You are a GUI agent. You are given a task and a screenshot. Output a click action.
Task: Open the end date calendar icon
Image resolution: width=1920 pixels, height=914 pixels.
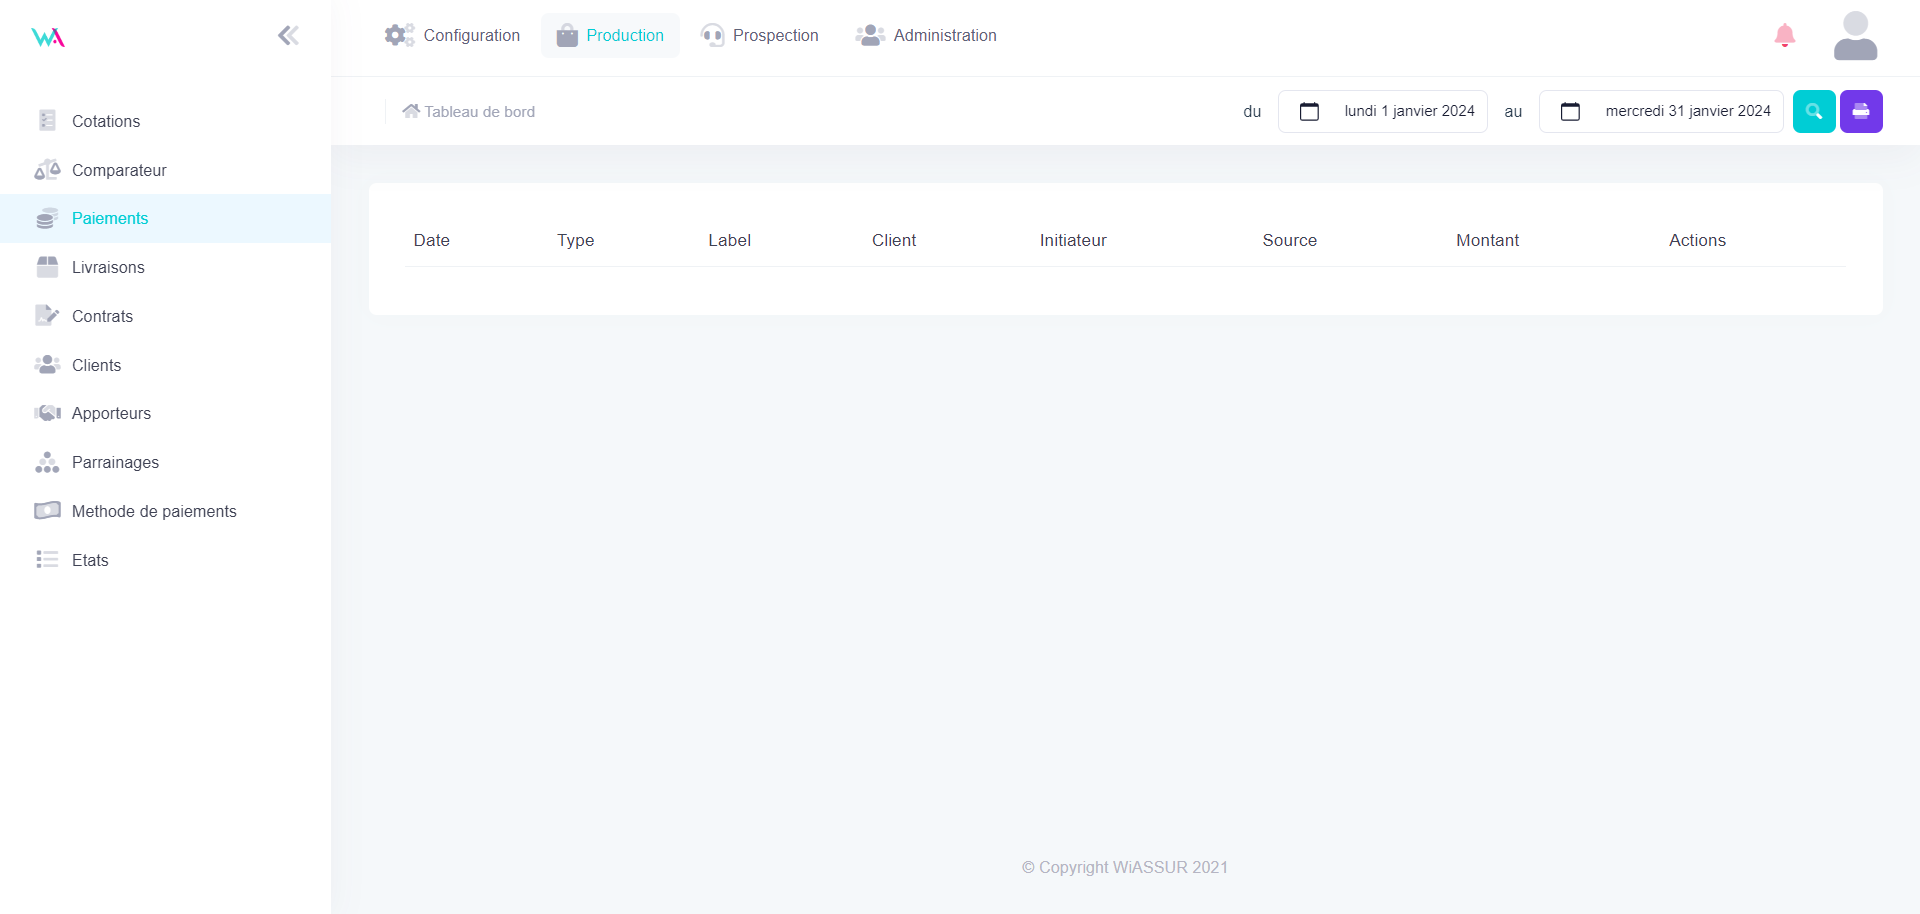tap(1570, 111)
